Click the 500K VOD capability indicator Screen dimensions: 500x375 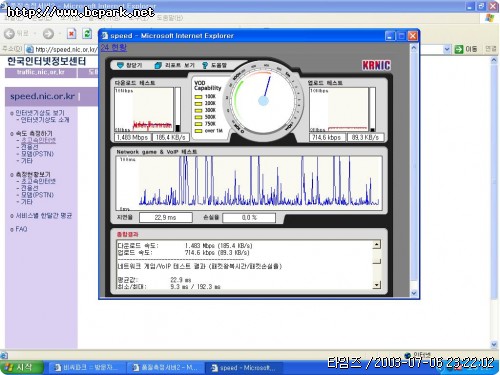[199, 117]
